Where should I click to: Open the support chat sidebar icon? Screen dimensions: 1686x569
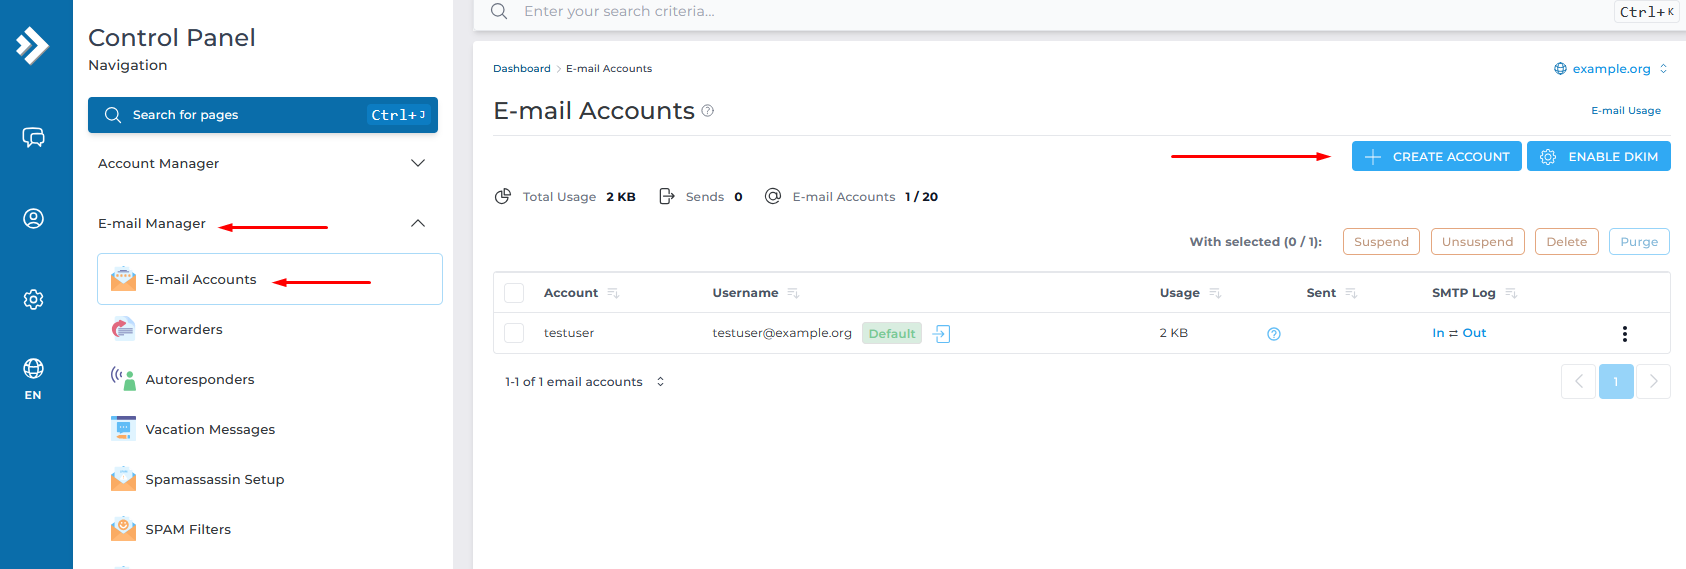(33, 137)
